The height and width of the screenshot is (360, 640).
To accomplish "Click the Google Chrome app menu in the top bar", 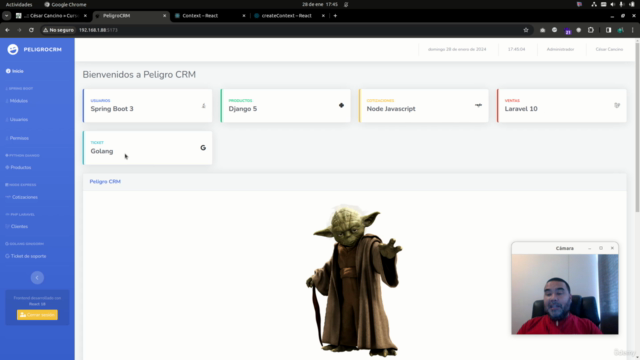I will point(65,4).
